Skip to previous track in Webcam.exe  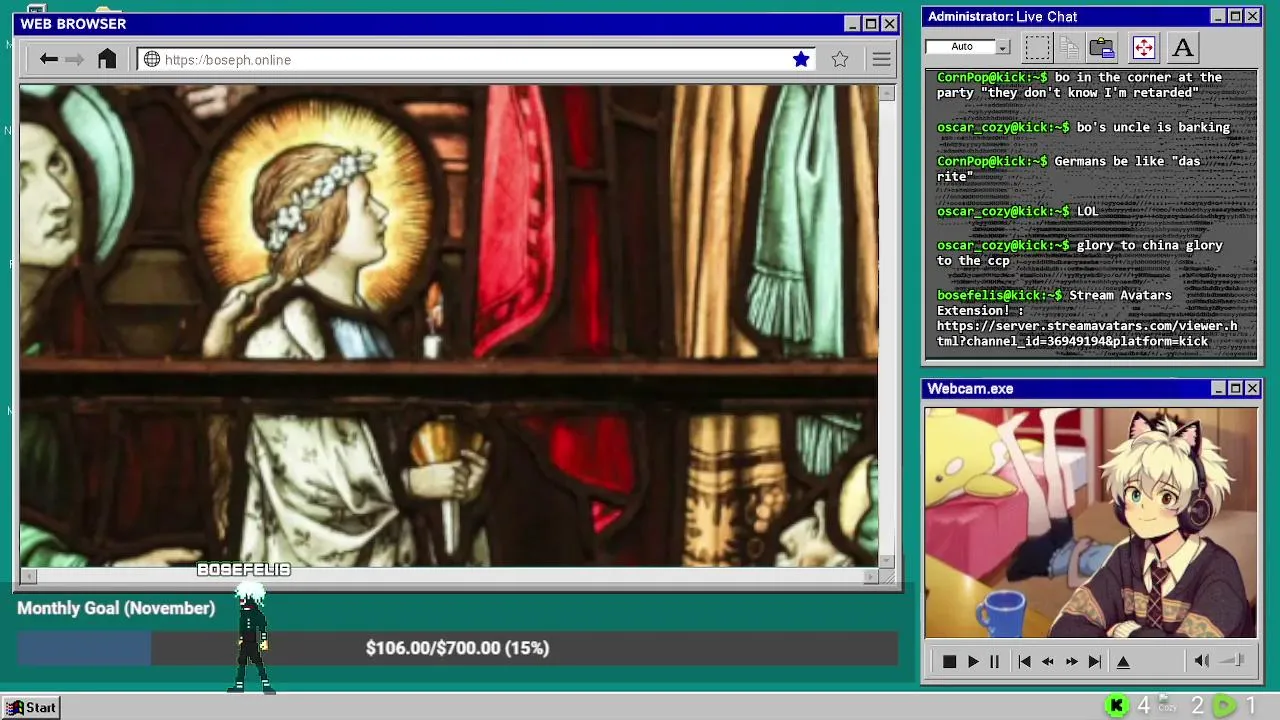(x=1024, y=661)
